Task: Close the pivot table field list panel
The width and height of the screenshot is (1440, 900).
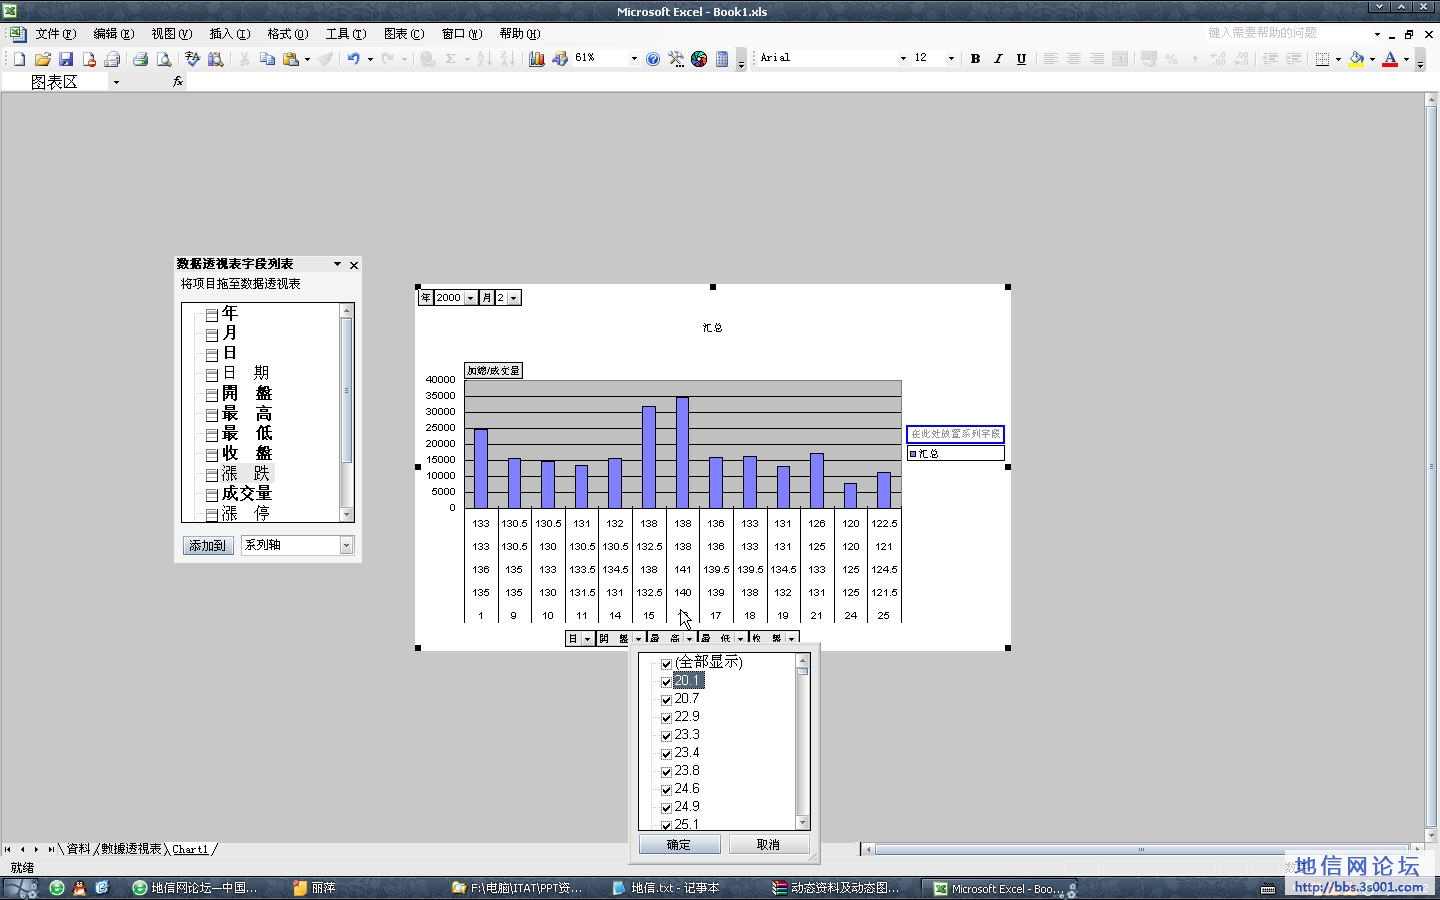Action: coord(353,265)
